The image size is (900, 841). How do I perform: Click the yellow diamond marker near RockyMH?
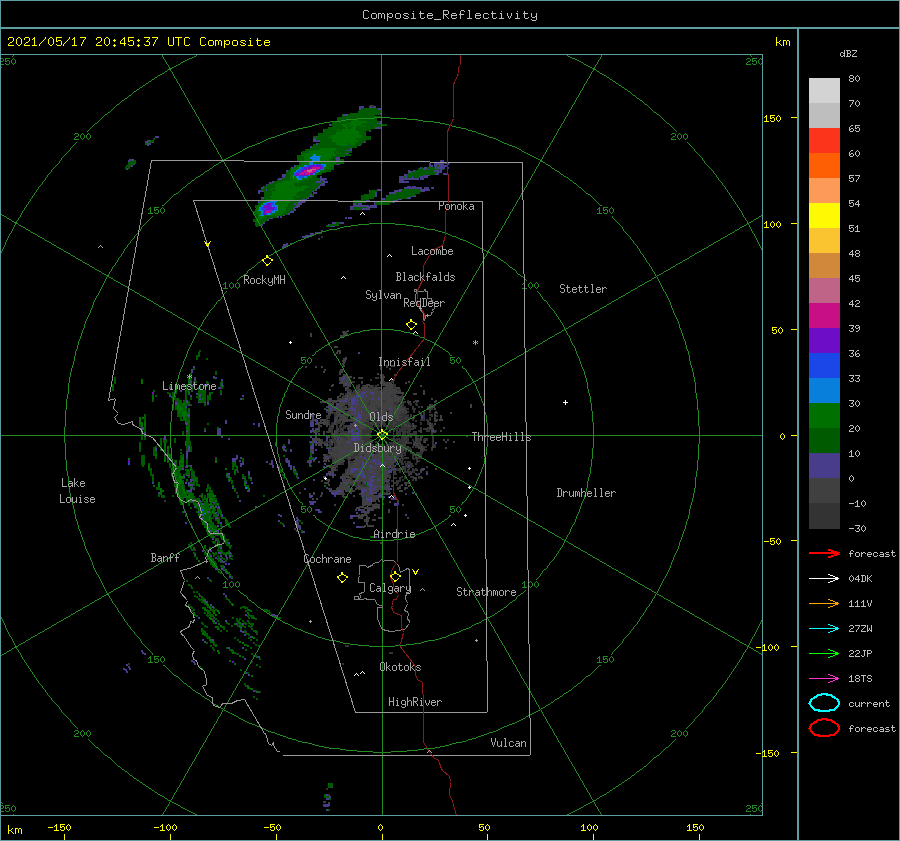click(x=267, y=261)
